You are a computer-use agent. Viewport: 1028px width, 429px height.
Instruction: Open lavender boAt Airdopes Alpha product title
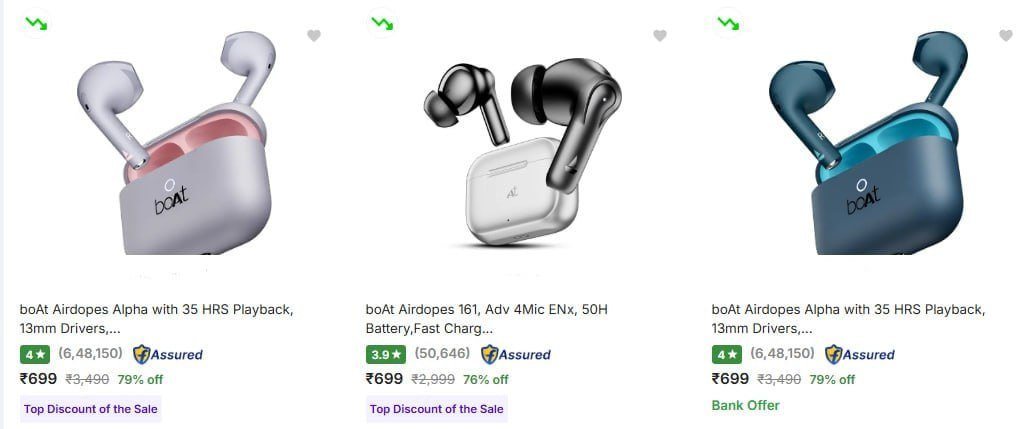[156, 318]
